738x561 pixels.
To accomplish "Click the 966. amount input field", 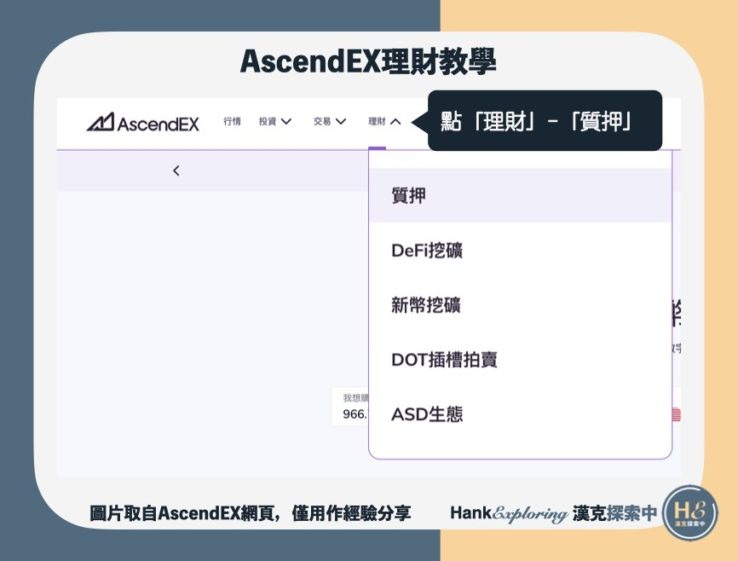I will 351,406.
